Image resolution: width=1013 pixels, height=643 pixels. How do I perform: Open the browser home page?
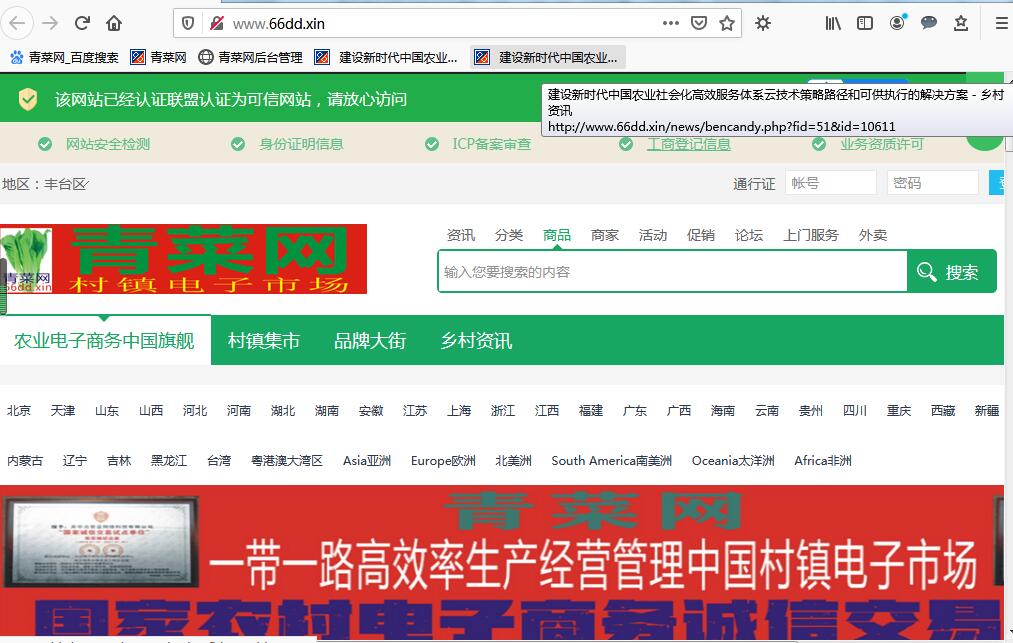114,23
